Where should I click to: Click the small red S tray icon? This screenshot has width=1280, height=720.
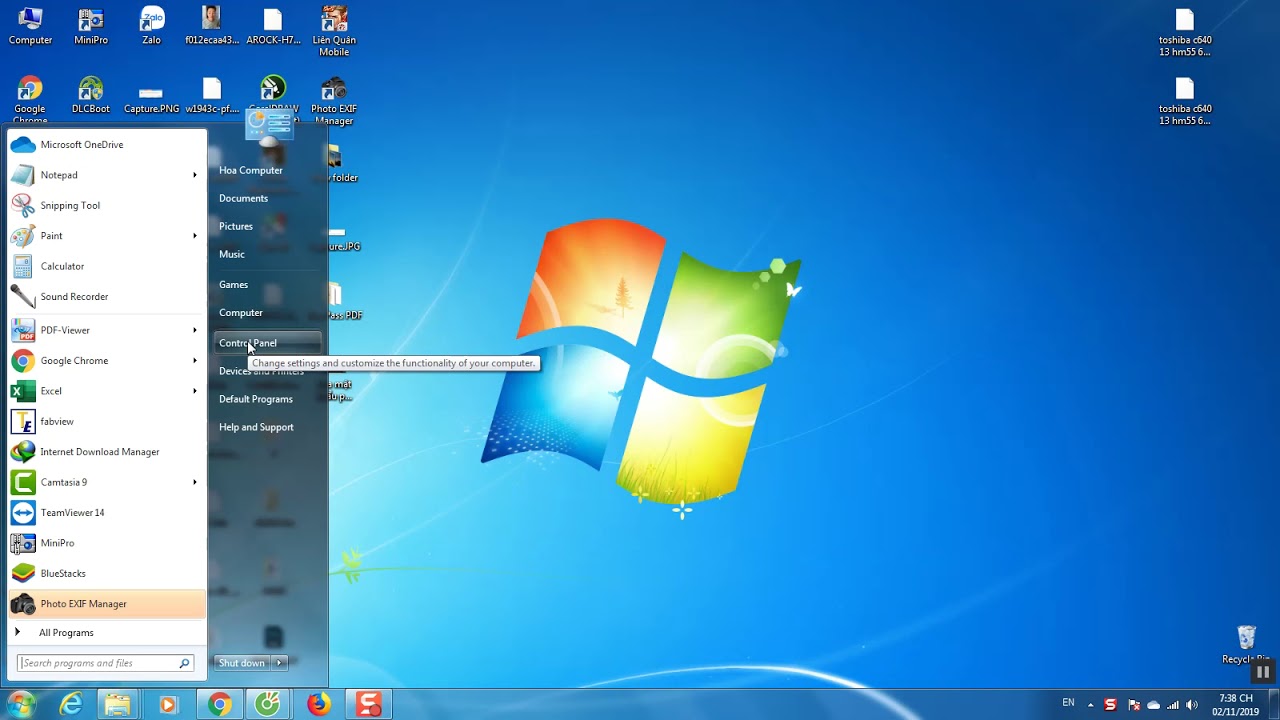[x=1110, y=705]
